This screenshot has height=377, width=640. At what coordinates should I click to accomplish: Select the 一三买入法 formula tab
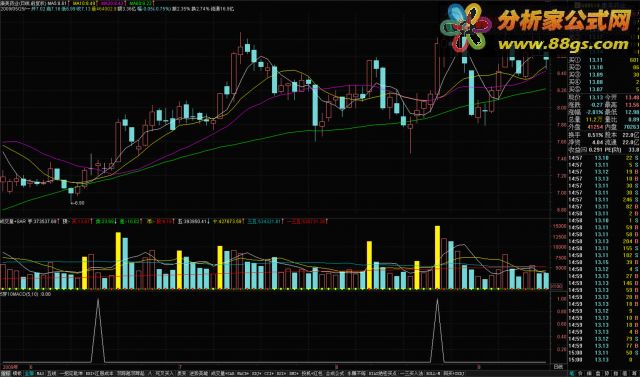tap(412, 373)
